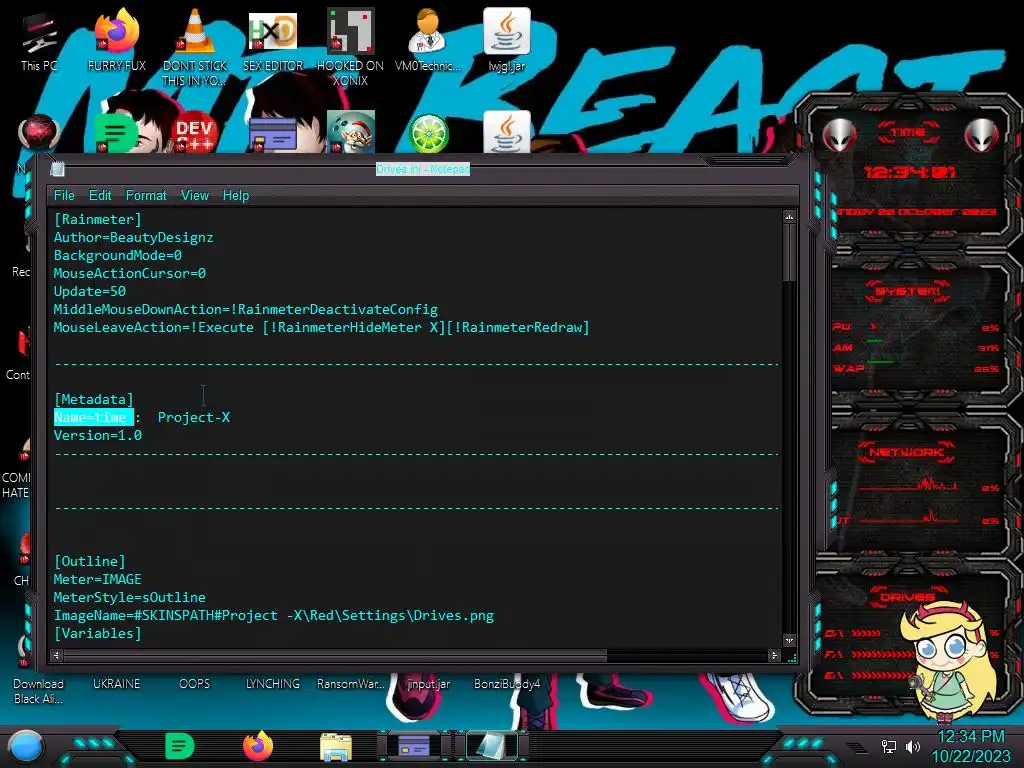1024x768 pixels.
Task: Open the DEV C++ desktop icon
Action: [195, 133]
